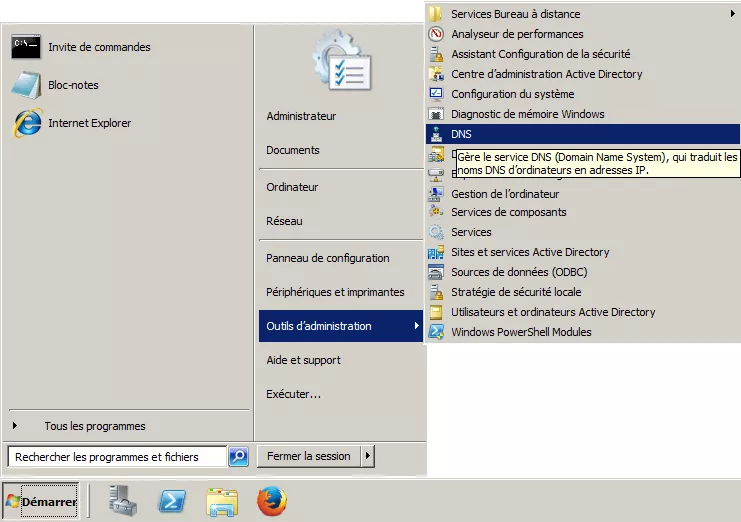Select 'Services Bureau à distance' label
The width and height of the screenshot is (741, 522).
pyautogui.click(x=516, y=14)
